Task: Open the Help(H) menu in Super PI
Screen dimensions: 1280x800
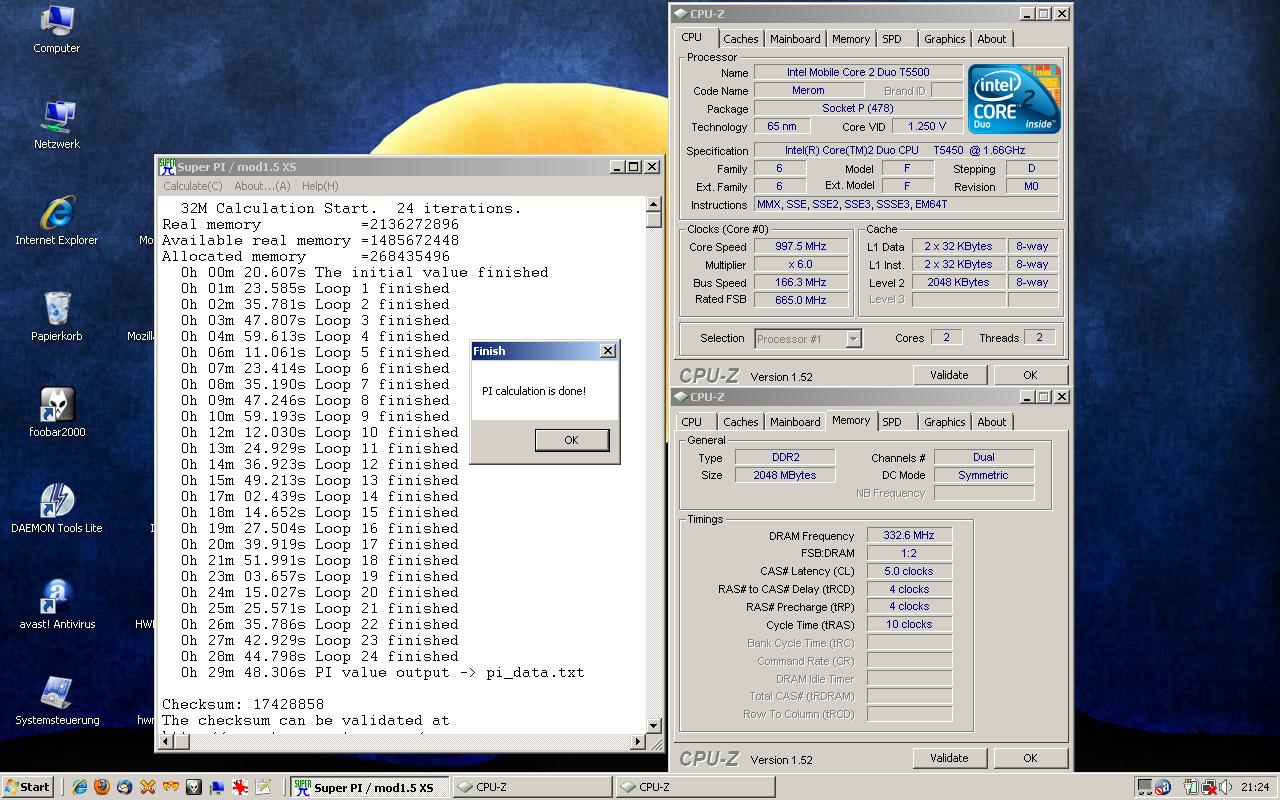Action: pyautogui.click(x=320, y=186)
